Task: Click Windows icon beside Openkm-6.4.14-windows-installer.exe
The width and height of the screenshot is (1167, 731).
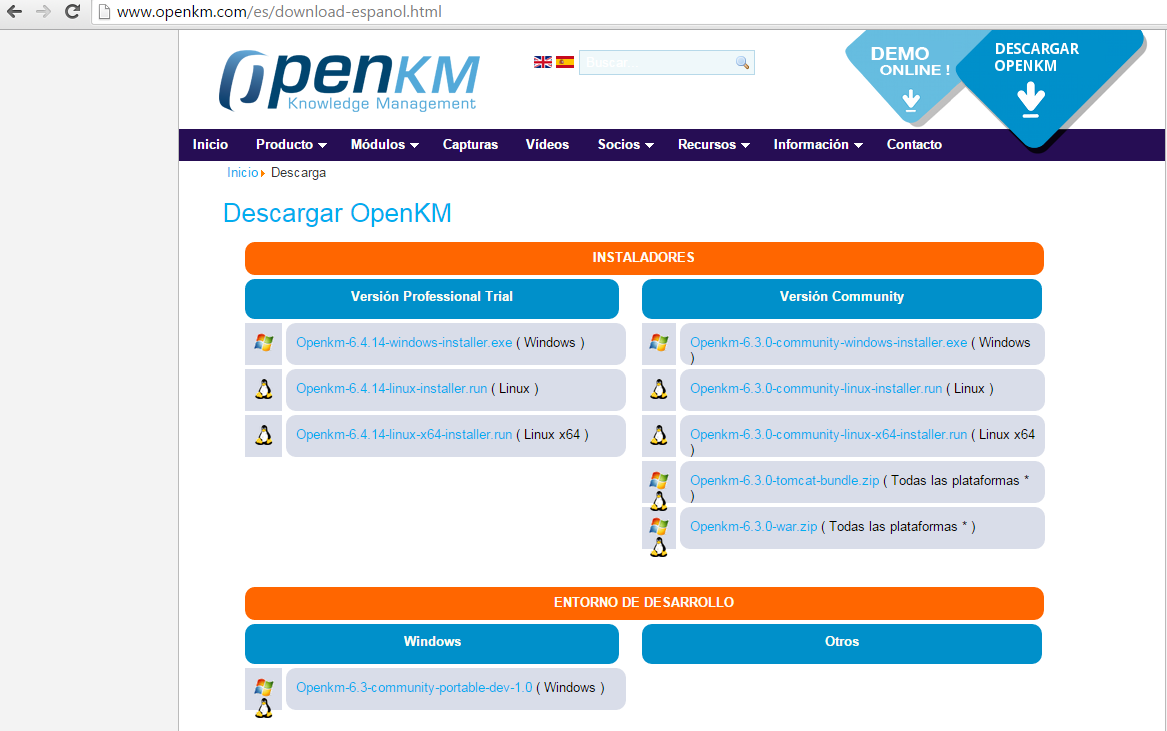Action: (x=264, y=343)
